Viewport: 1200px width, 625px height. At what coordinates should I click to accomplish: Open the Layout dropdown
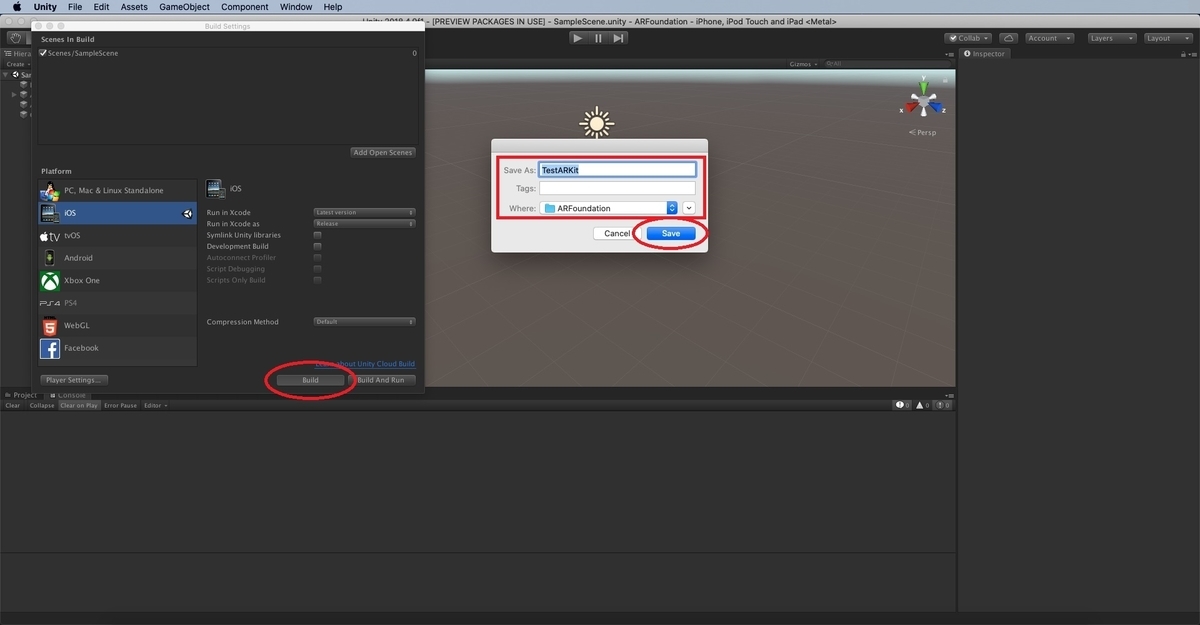pyautogui.click(x=1167, y=38)
